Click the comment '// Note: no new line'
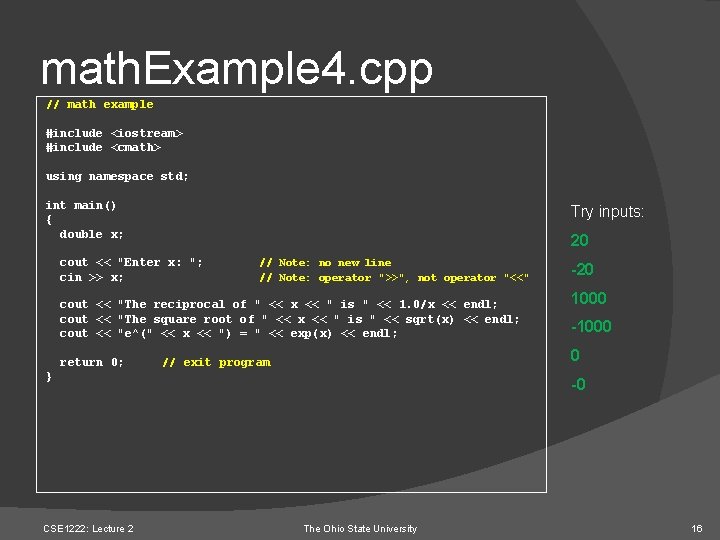This screenshot has width=720, height=540. tap(326, 263)
